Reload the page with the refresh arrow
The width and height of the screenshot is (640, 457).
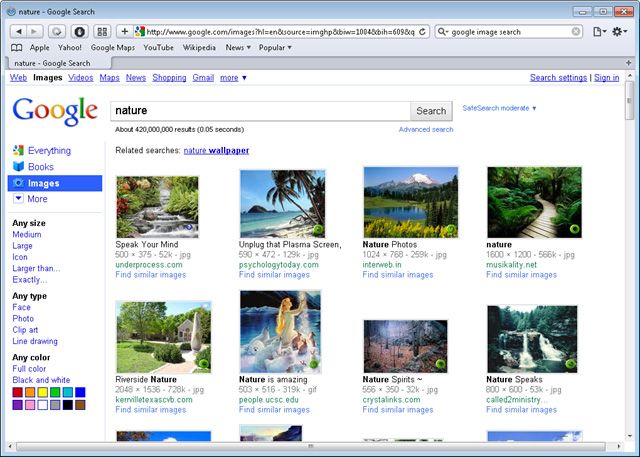[x=422, y=31]
